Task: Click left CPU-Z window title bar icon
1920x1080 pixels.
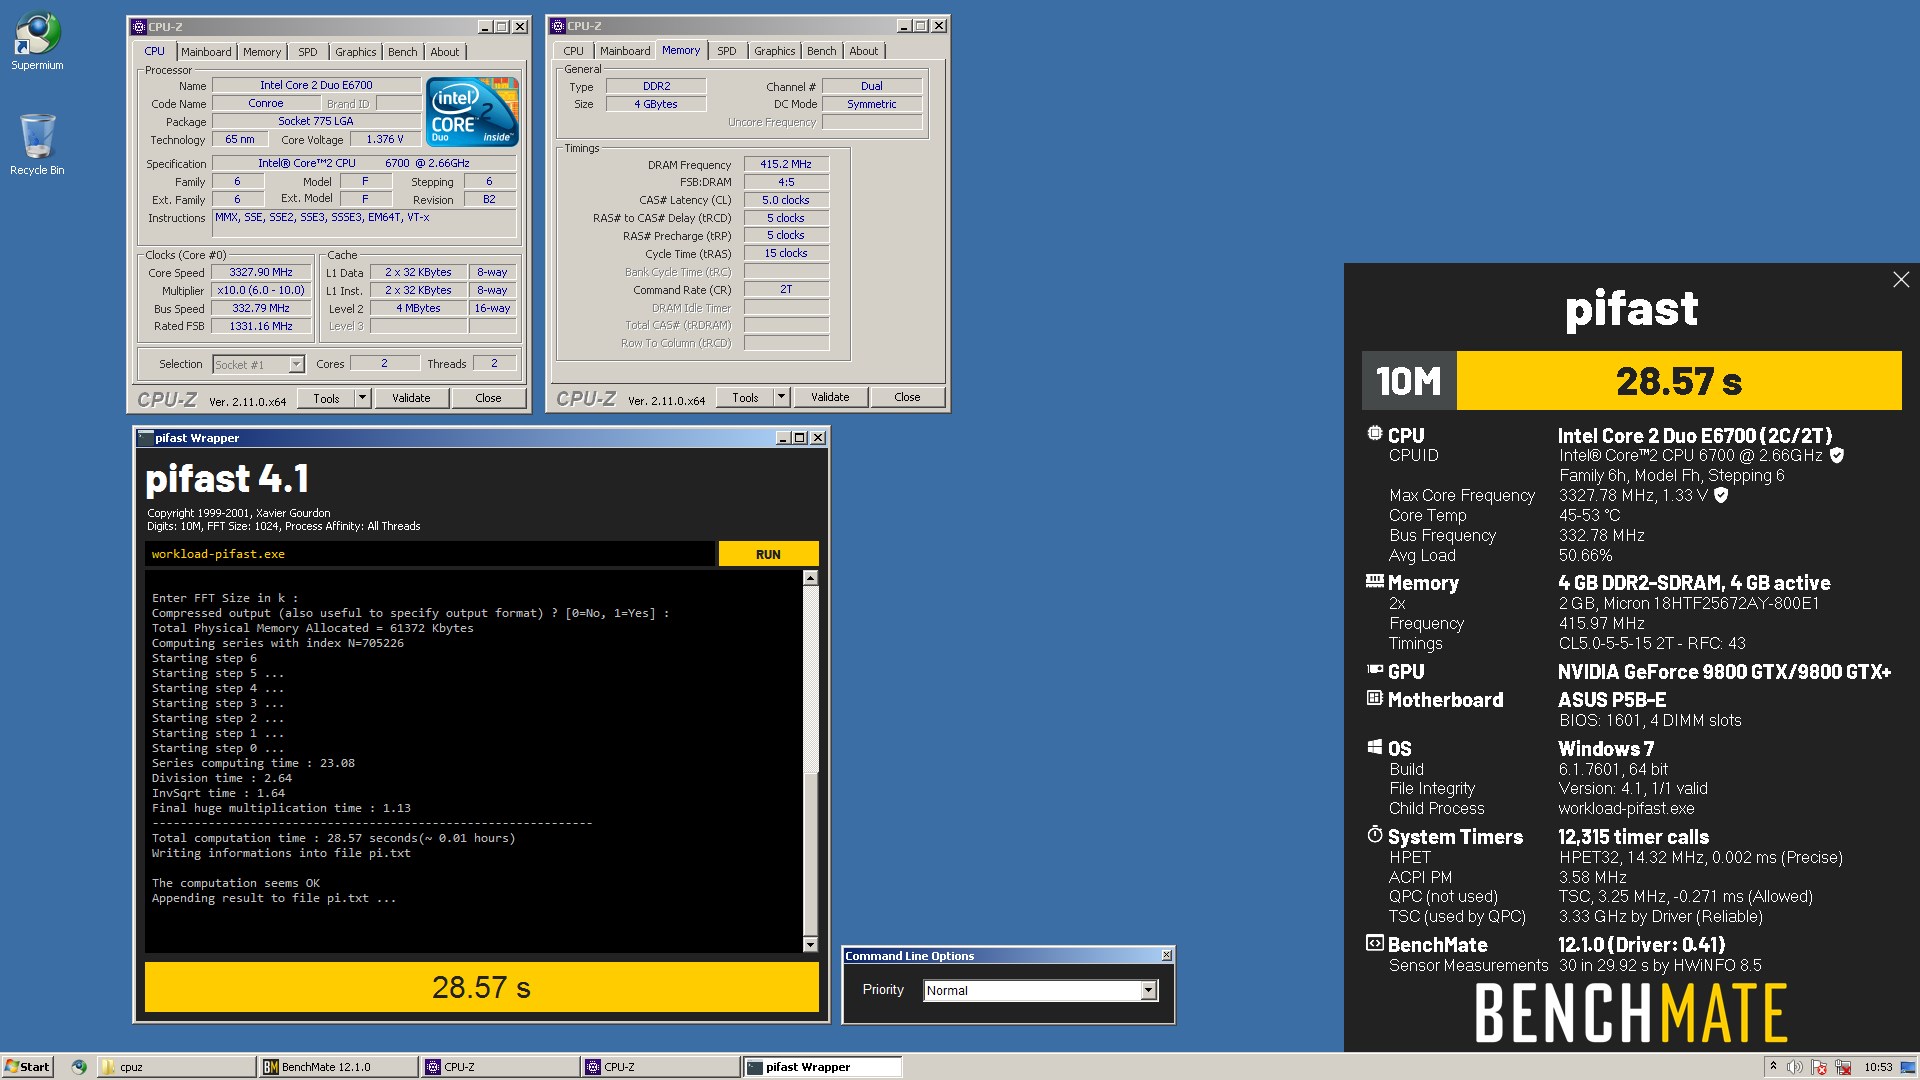Action: click(x=139, y=27)
